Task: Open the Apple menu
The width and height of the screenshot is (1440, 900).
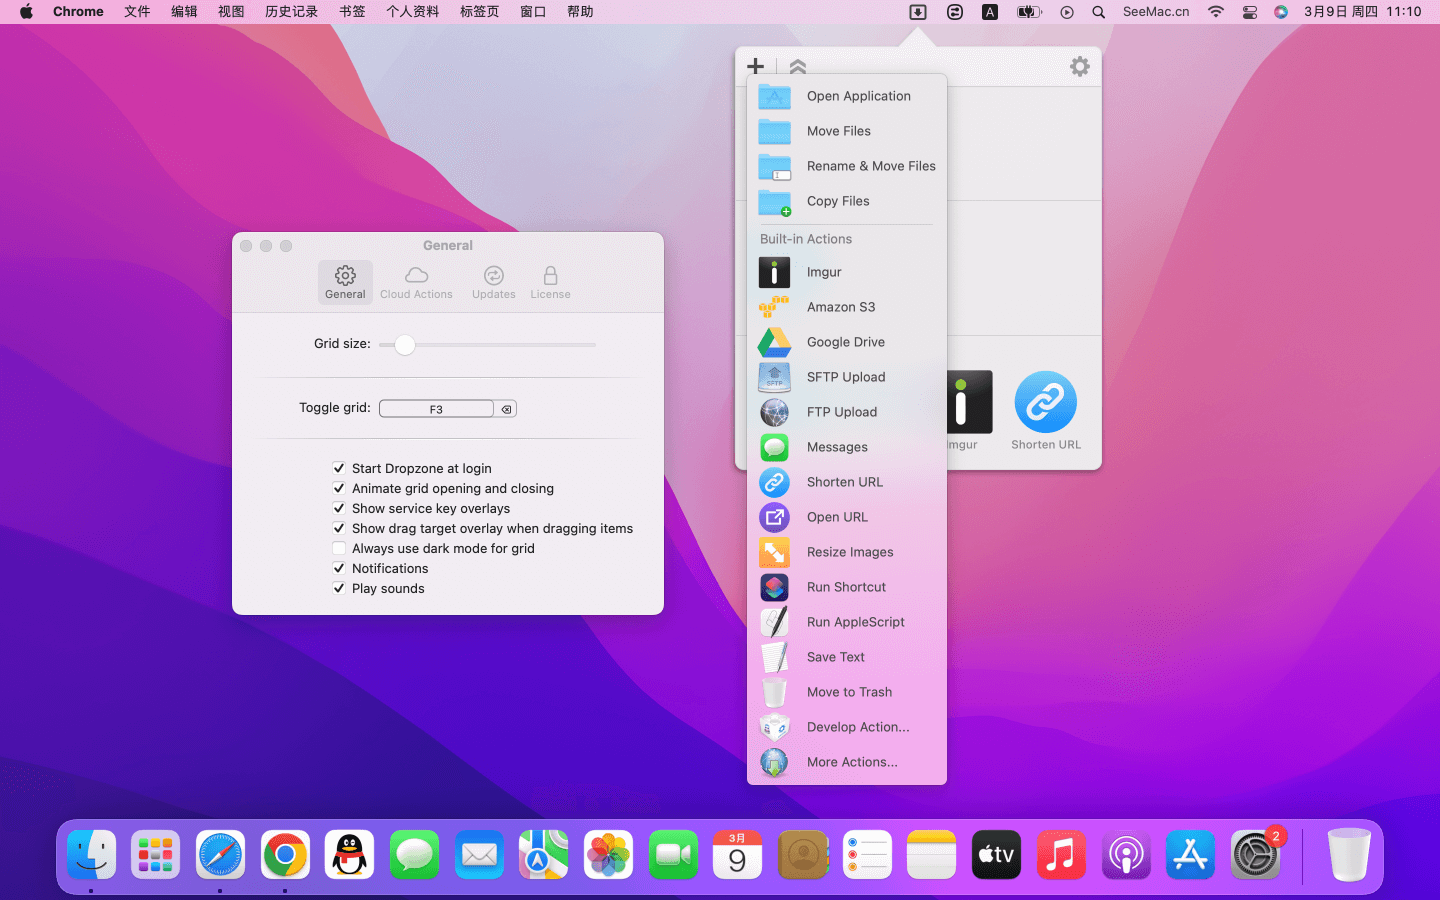Action: [26, 12]
